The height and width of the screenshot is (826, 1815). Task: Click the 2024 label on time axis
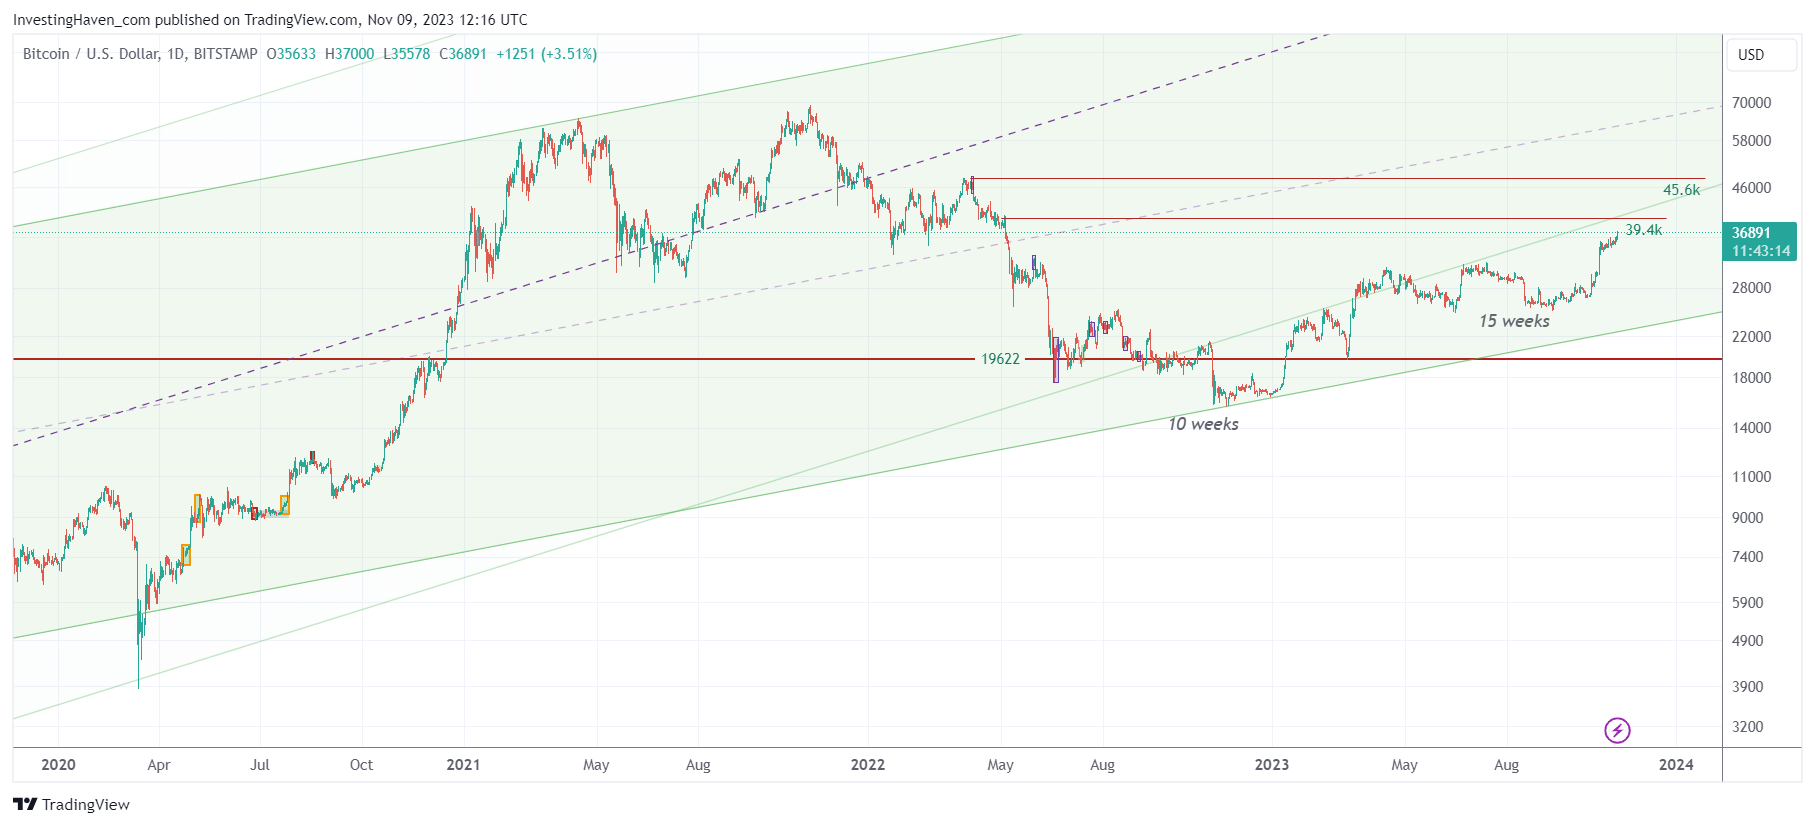tap(1676, 765)
